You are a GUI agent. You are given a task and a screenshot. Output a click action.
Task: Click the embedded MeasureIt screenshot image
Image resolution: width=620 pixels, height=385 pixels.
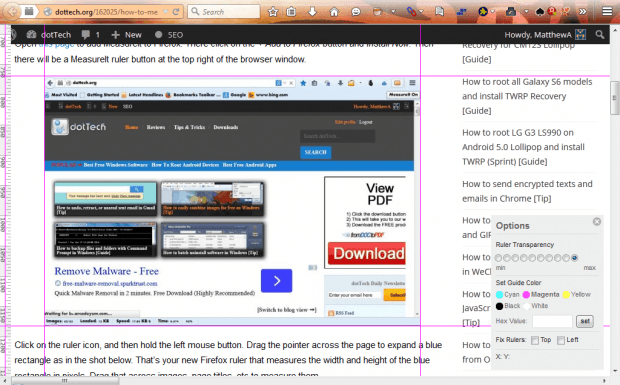click(x=232, y=201)
